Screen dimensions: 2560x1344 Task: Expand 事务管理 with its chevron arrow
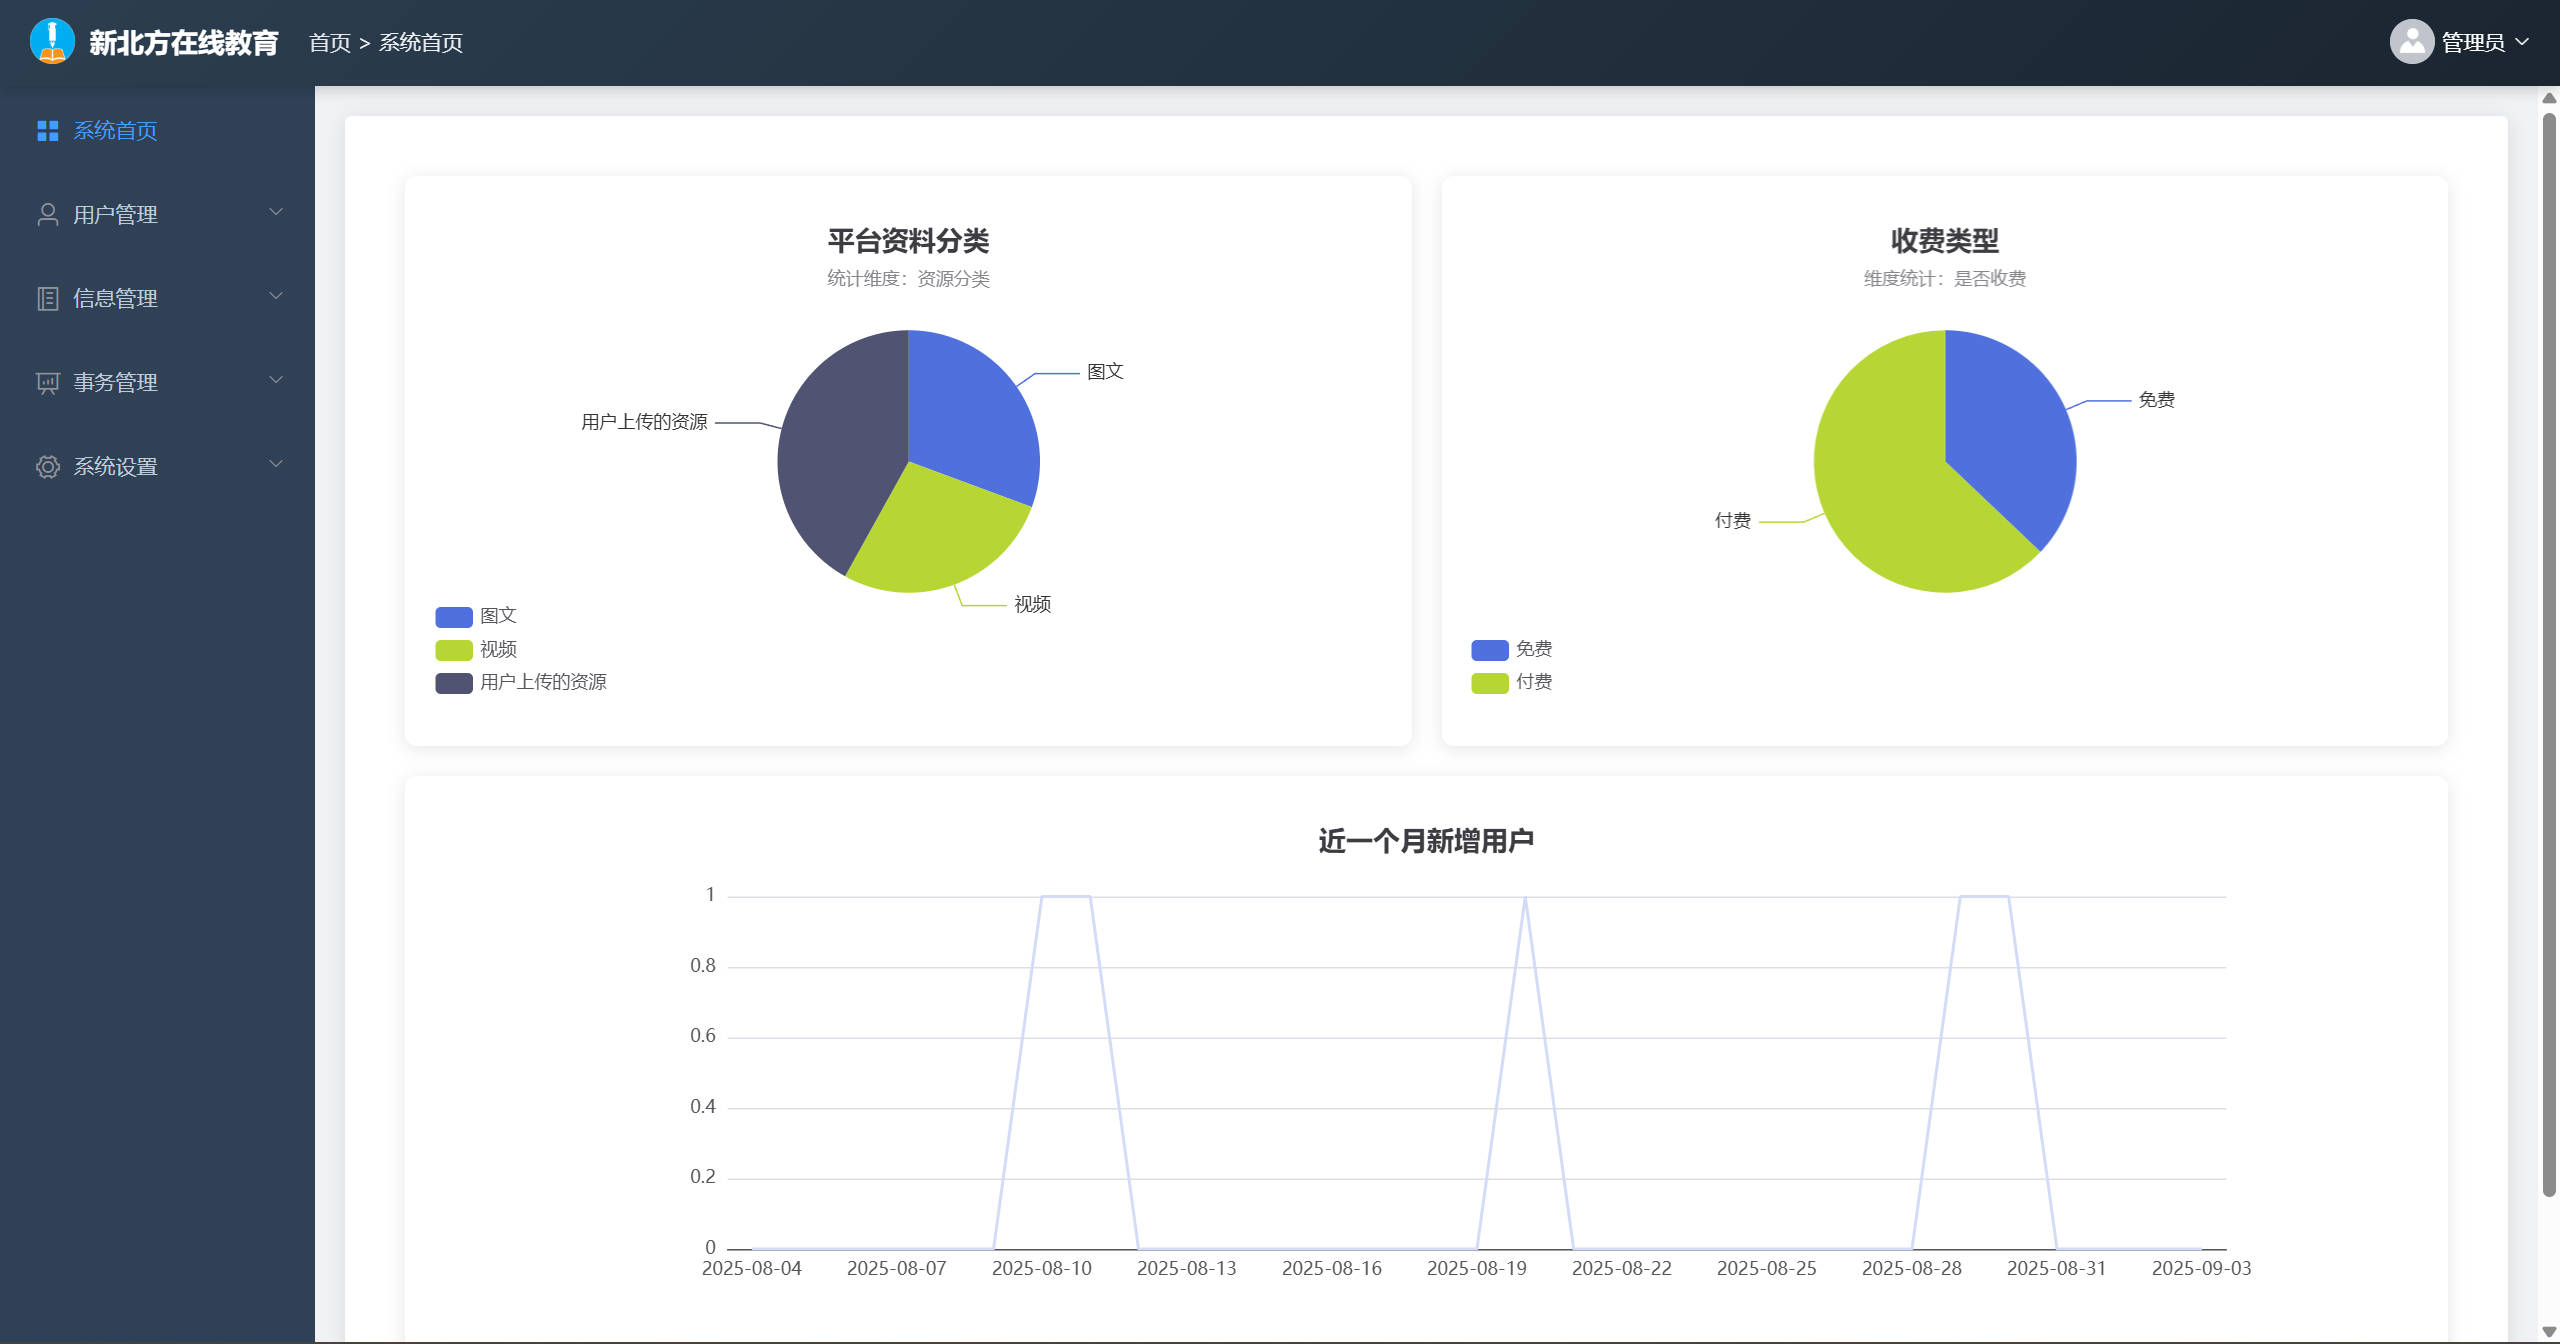click(x=276, y=381)
